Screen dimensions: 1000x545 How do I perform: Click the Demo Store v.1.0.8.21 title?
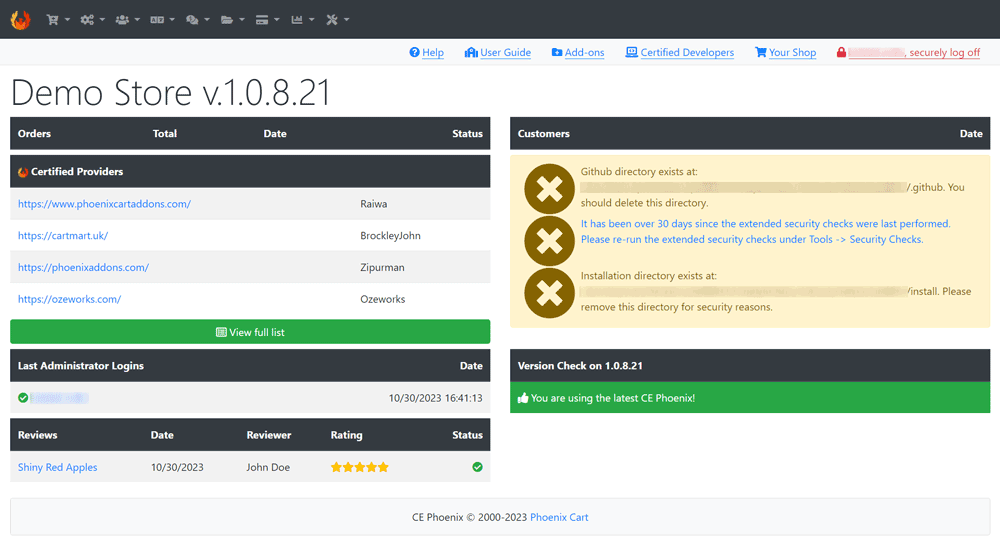[170, 92]
